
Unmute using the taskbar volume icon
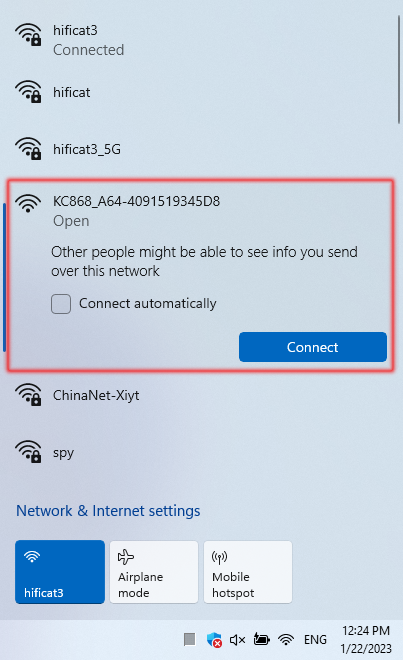click(x=238, y=640)
